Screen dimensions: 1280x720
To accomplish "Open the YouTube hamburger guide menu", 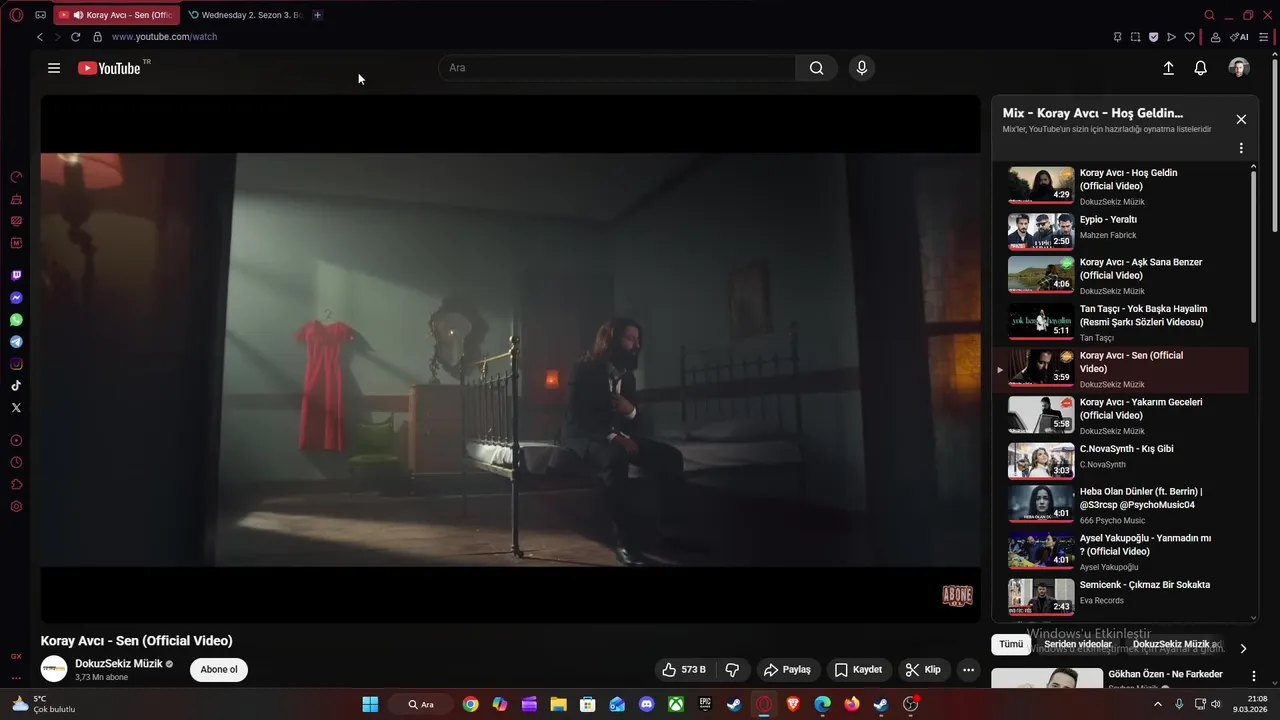I will [54, 68].
